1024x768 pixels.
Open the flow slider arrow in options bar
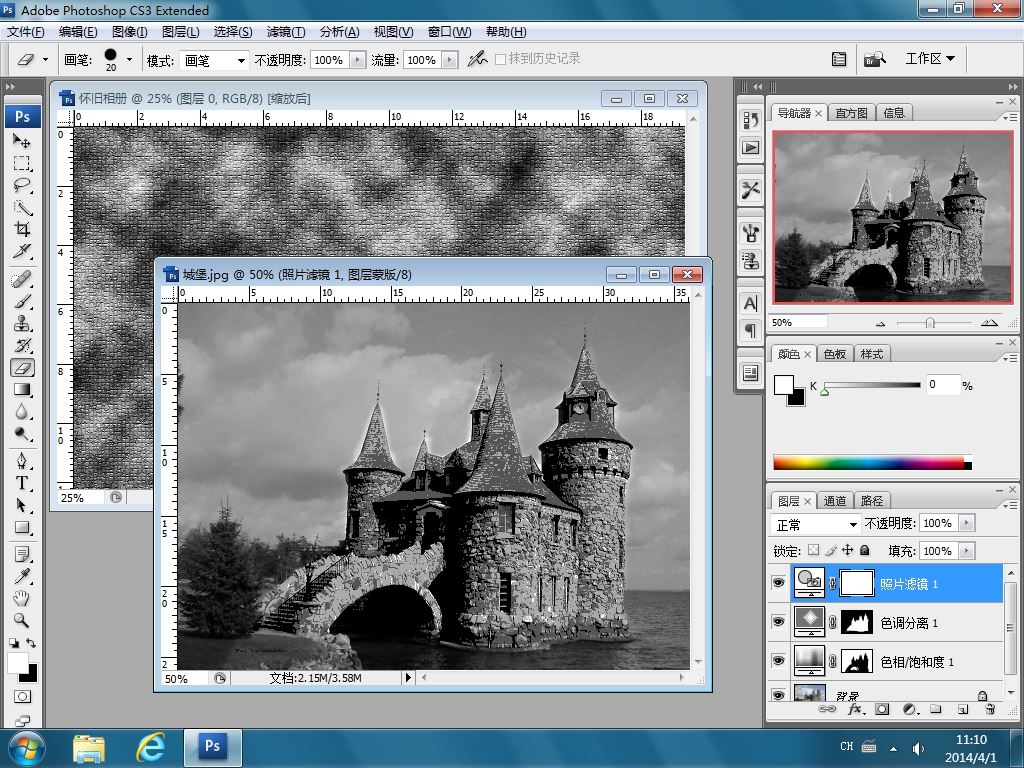coord(449,60)
